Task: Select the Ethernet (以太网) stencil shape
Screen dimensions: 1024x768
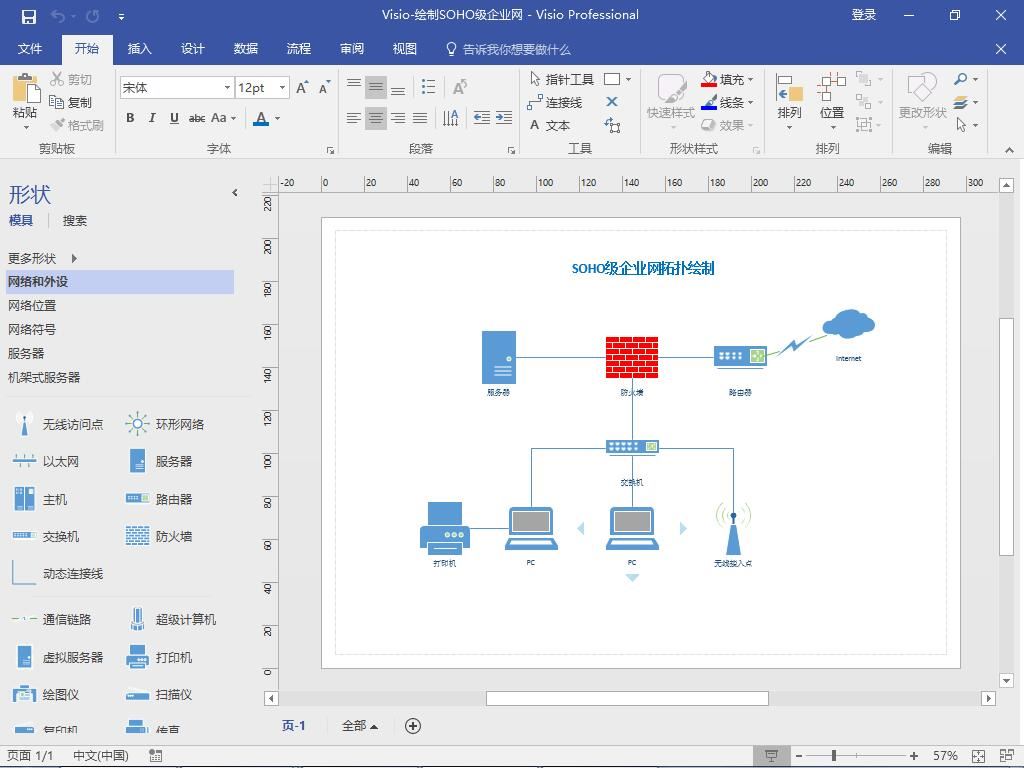Action: tap(46, 462)
